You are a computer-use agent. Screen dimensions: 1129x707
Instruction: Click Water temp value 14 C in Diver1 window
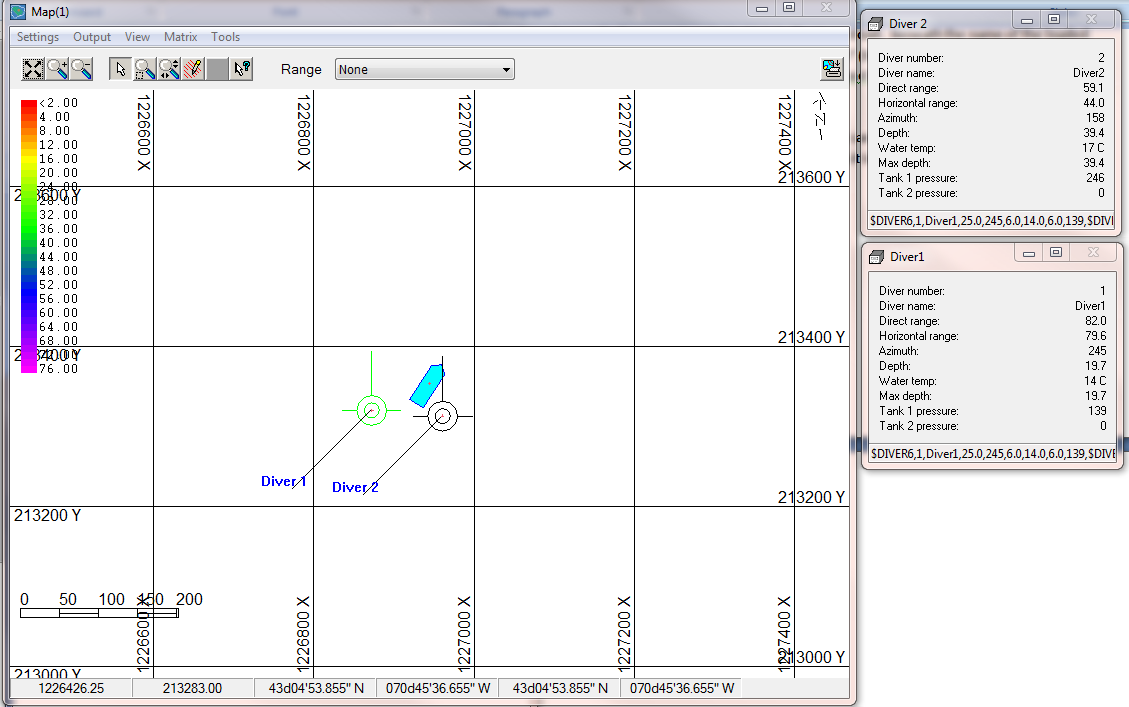(1095, 381)
